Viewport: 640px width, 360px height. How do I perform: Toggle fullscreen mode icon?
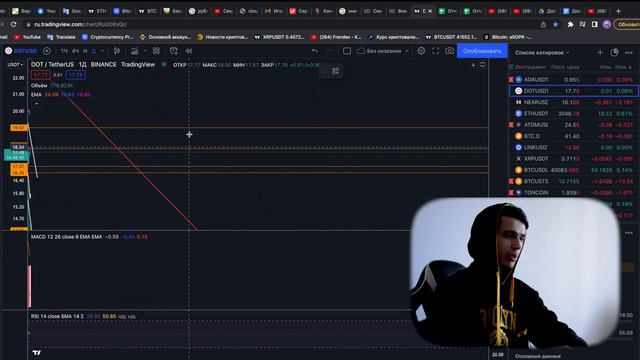[436, 51]
